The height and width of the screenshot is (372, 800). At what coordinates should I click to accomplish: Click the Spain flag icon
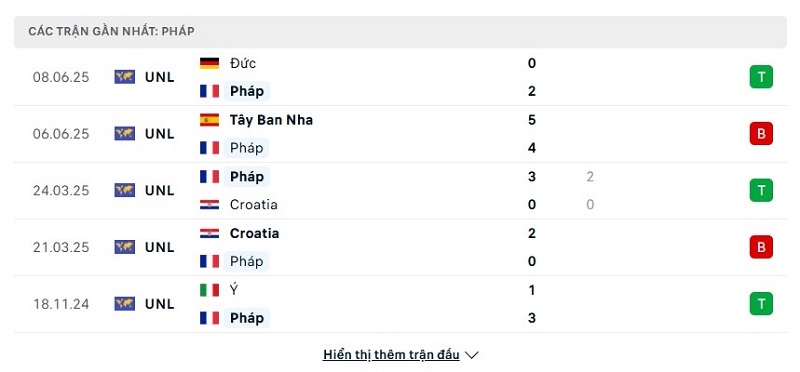coord(209,120)
